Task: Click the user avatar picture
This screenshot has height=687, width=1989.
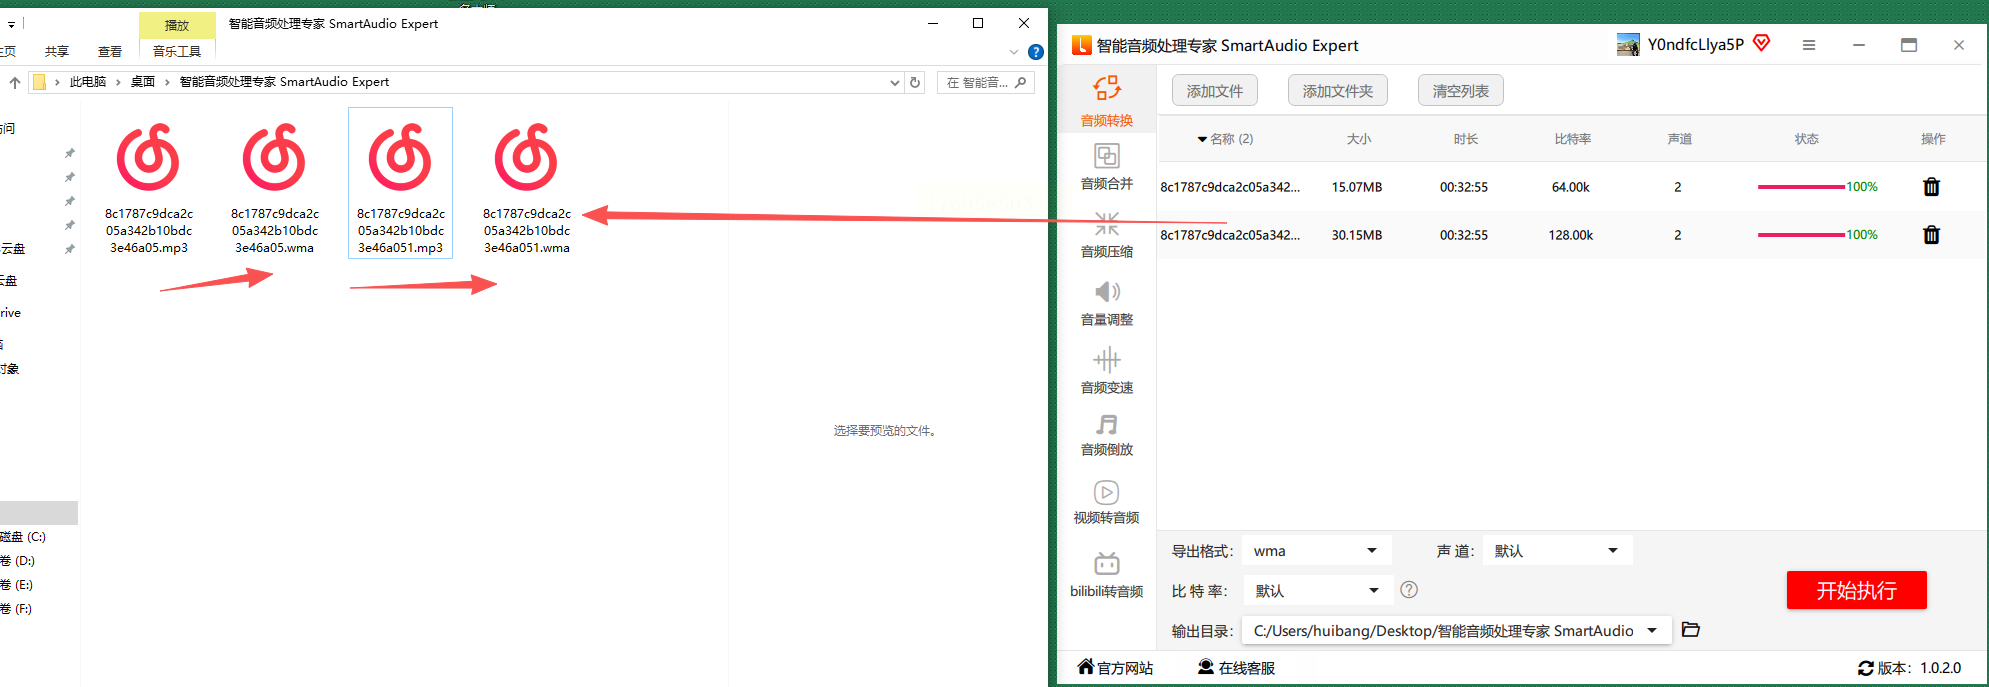Action: (1628, 45)
